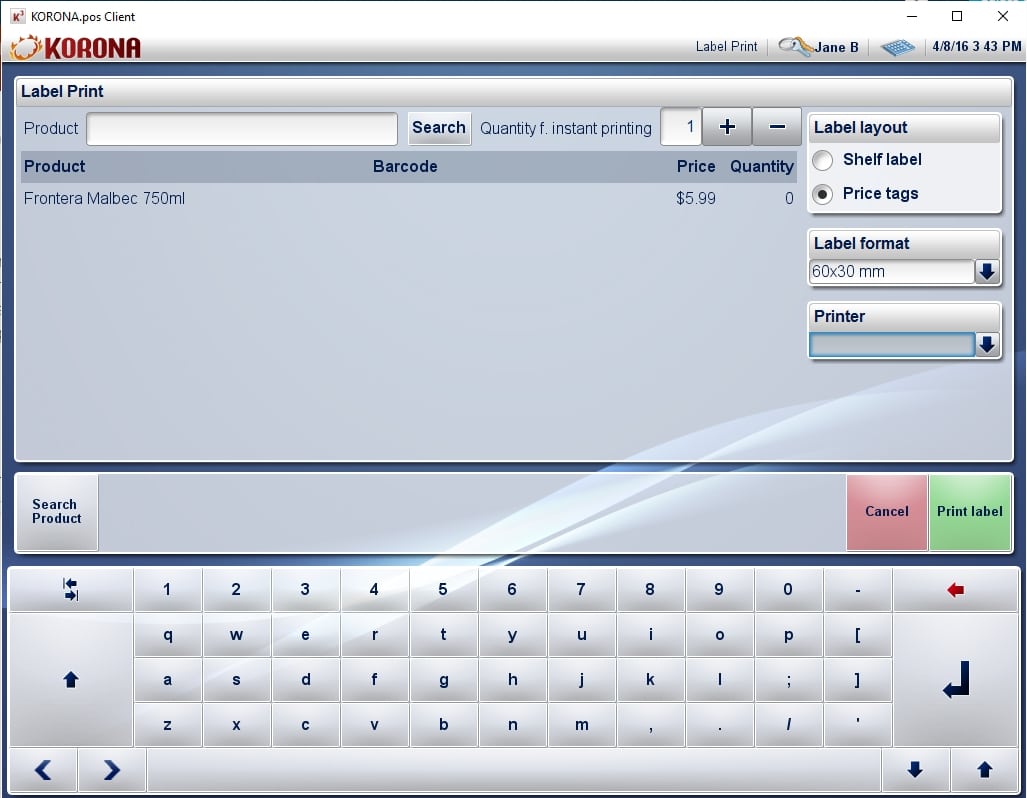Tap the 1 key on virtual keyboard

tap(167, 590)
